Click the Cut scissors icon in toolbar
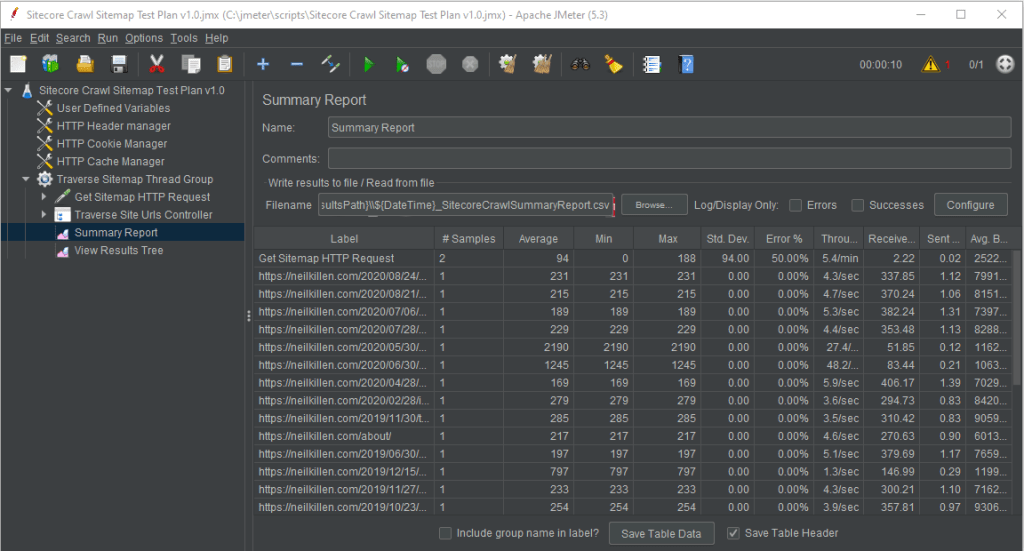The image size is (1024, 551). tap(157, 65)
